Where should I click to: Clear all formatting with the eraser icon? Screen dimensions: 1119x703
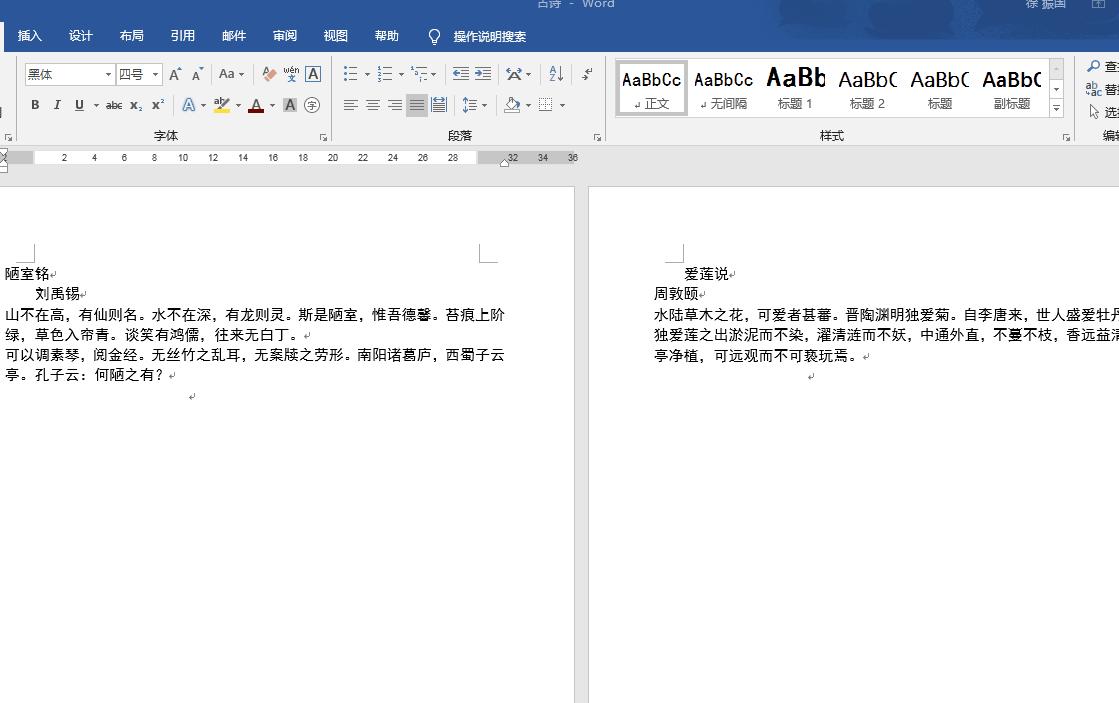(268, 74)
